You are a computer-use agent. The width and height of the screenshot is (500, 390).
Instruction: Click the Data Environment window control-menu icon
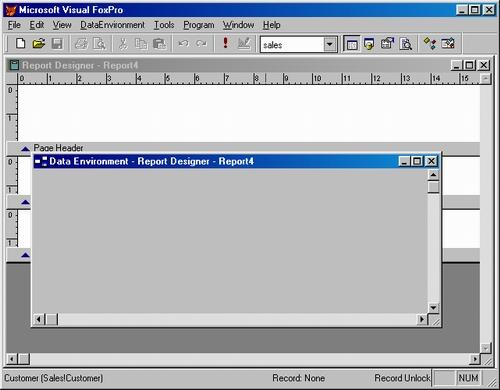[41, 161]
